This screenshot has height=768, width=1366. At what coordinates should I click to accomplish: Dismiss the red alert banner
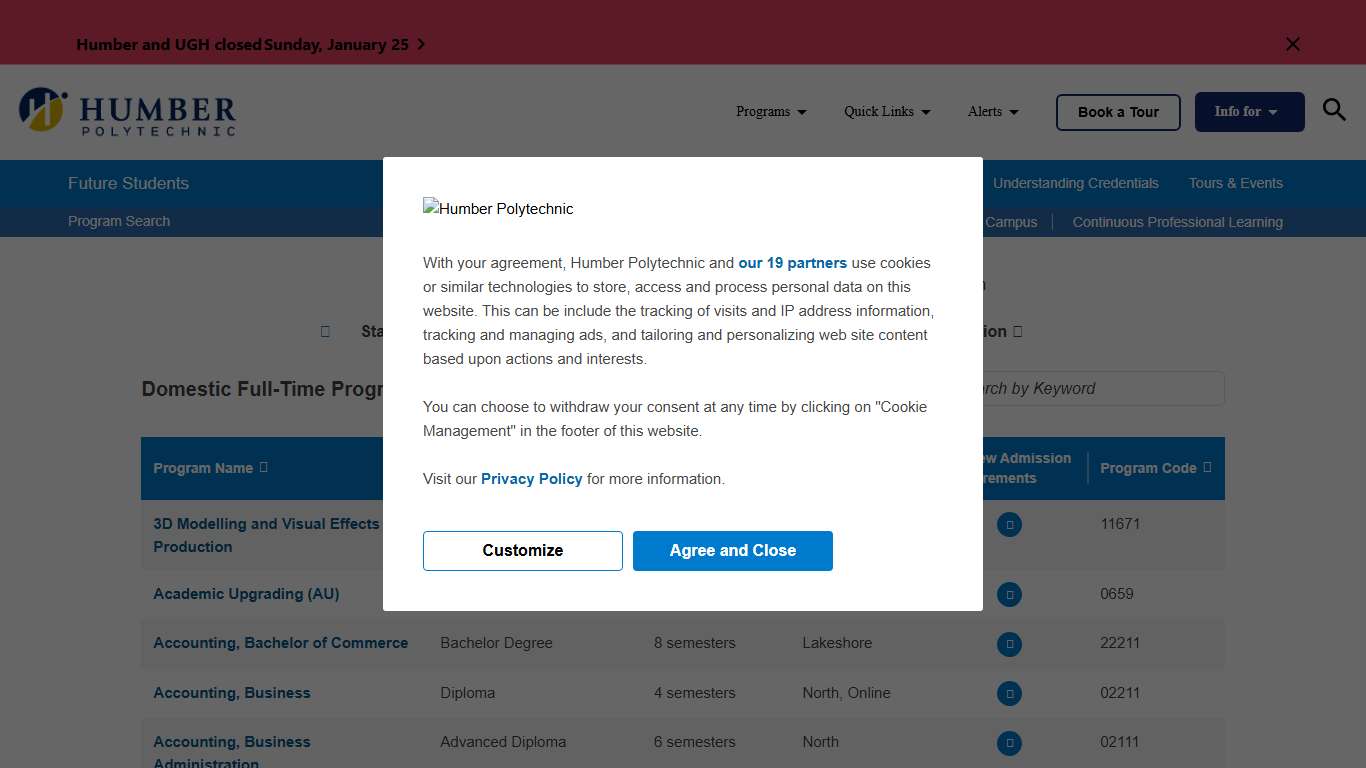[1293, 44]
